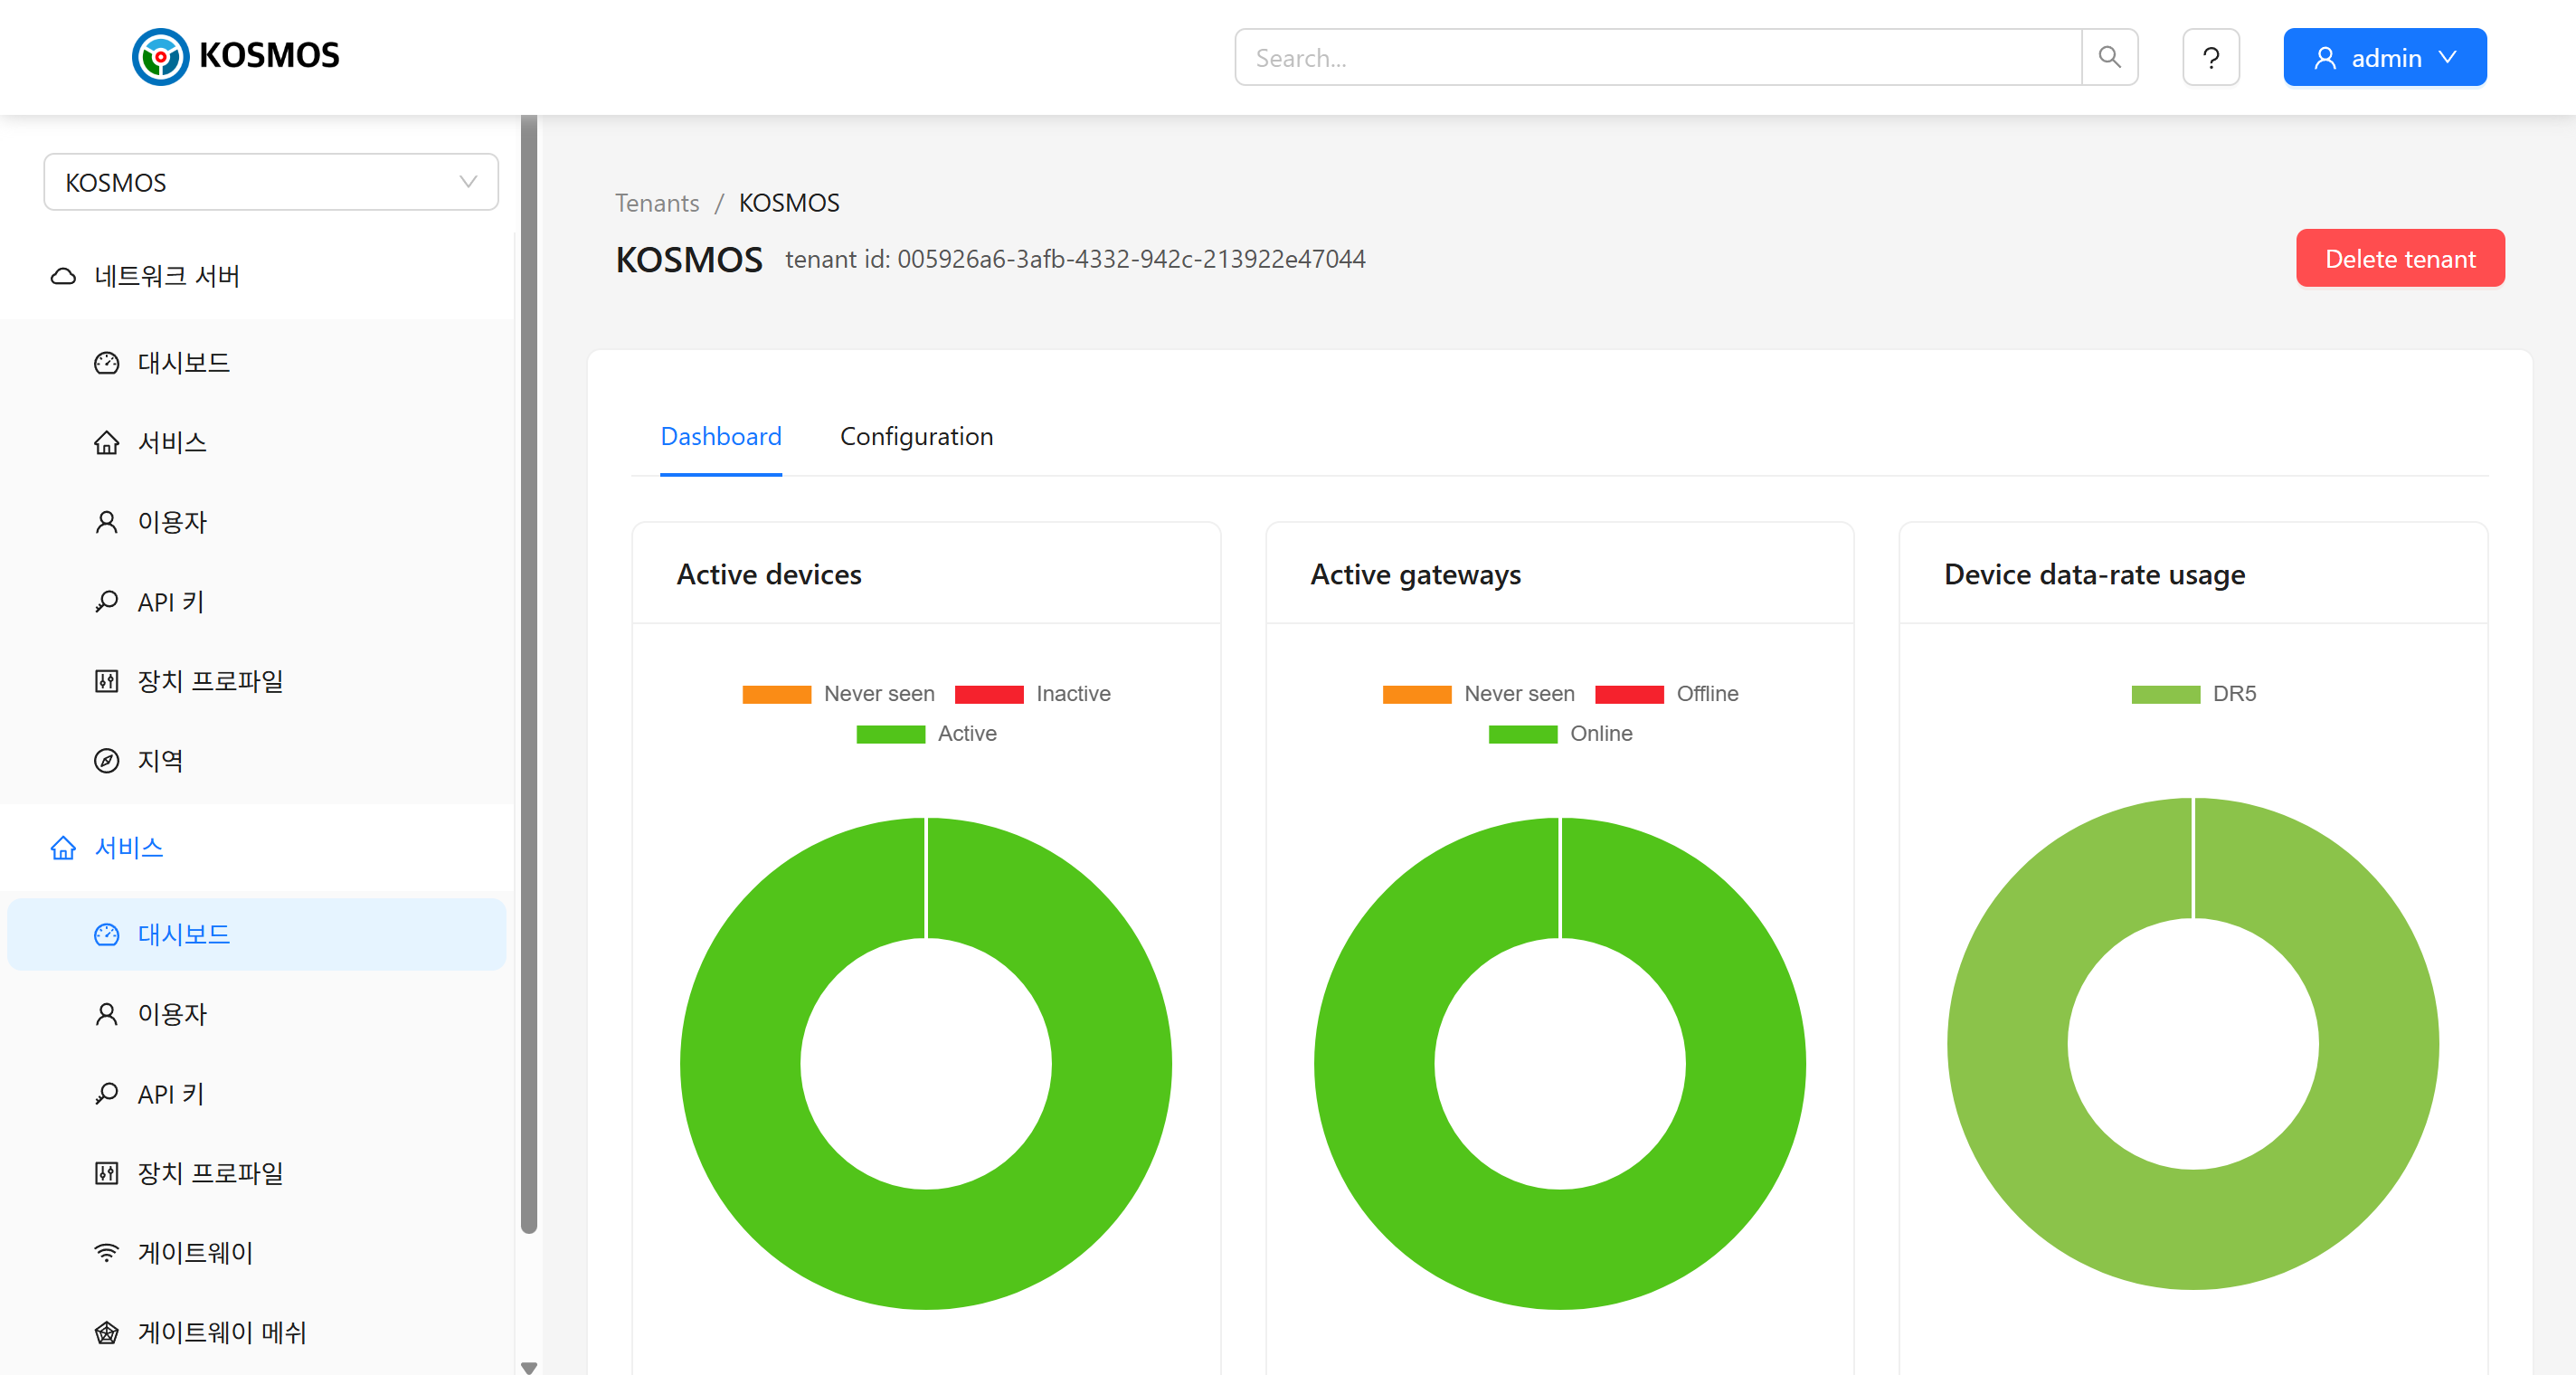Click the green Active legend color swatch

tap(889, 733)
